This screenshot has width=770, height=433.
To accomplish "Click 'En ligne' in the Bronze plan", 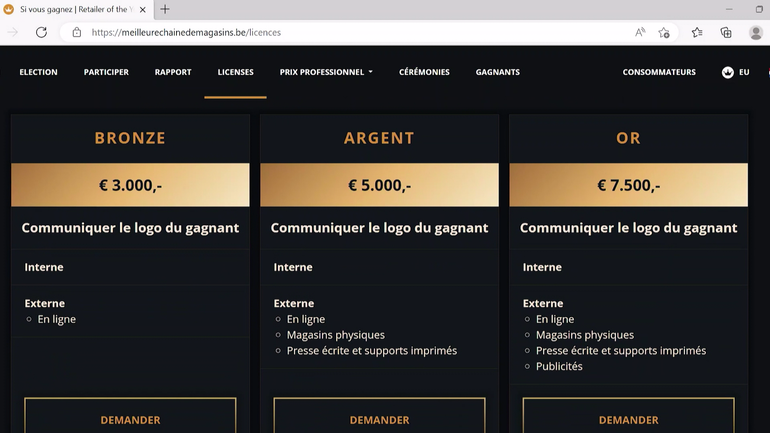I will tap(56, 319).
